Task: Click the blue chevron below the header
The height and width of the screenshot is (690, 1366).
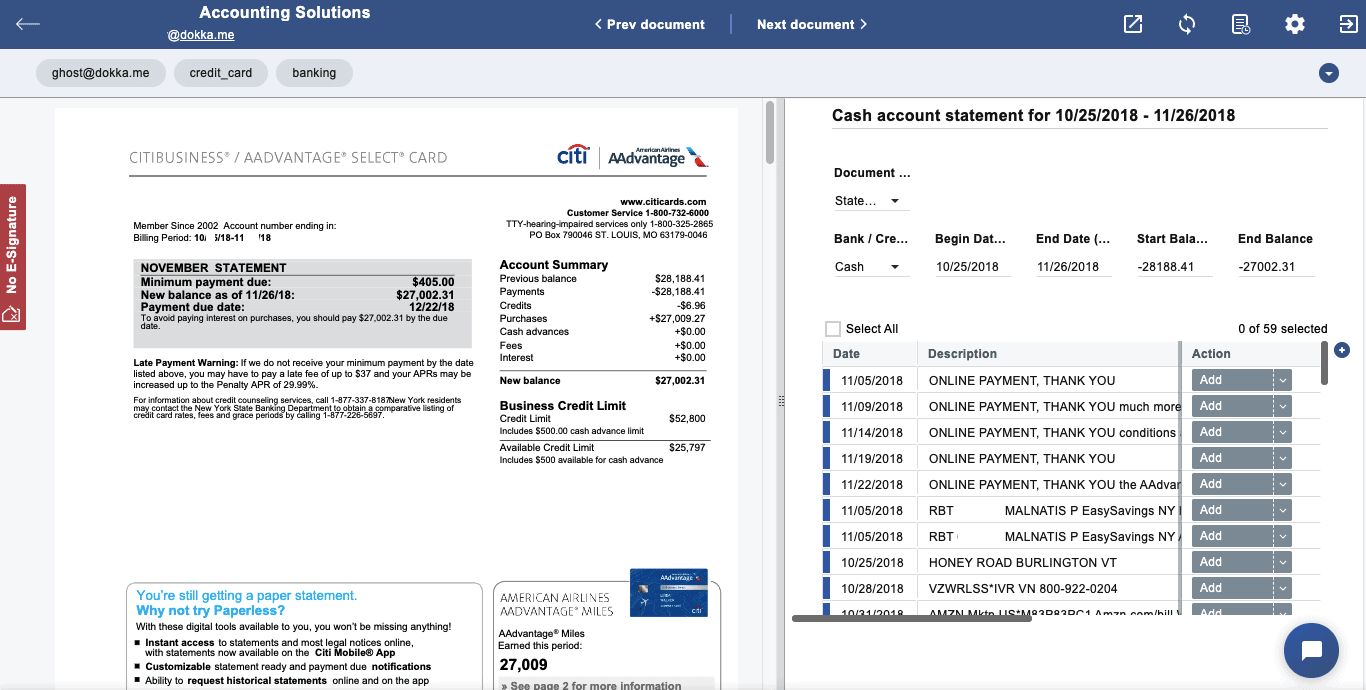Action: tap(1328, 72)
